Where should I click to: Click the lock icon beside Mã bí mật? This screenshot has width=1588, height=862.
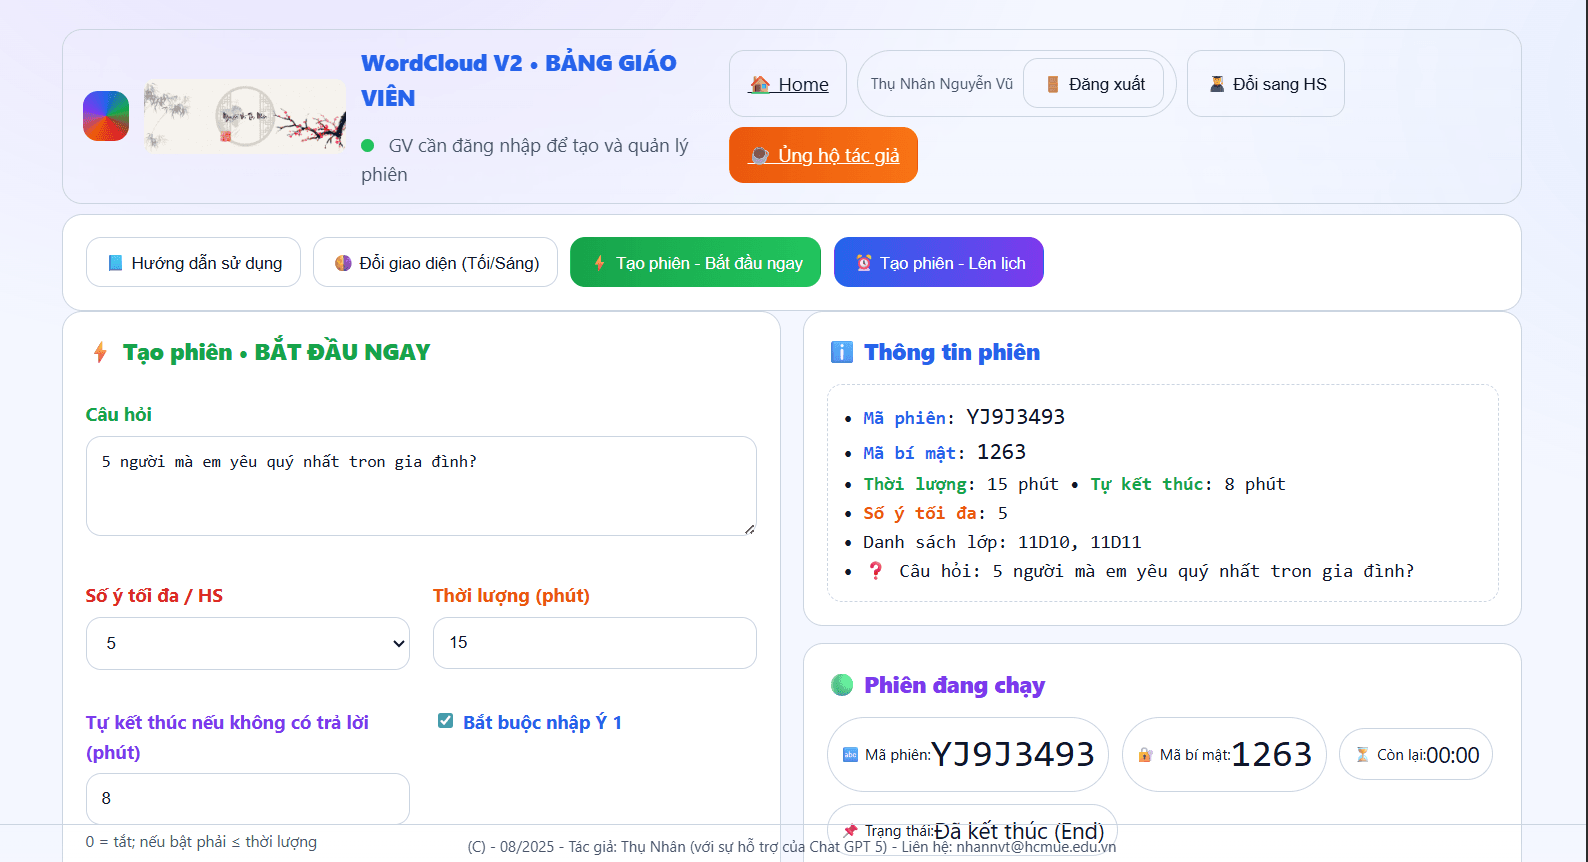pos(1145,755)
